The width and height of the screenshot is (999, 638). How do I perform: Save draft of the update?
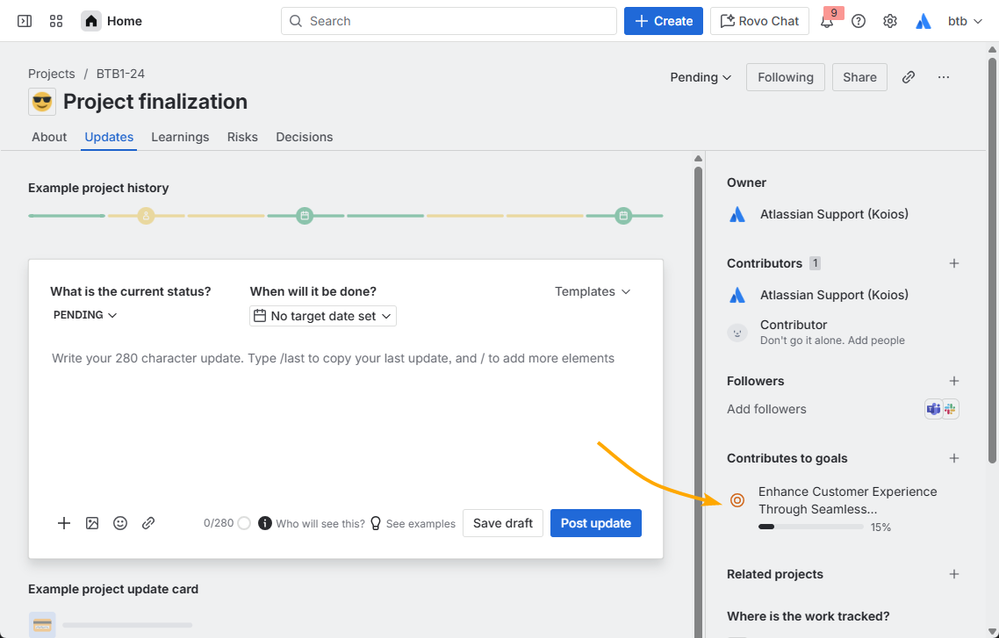coord(503,523)
